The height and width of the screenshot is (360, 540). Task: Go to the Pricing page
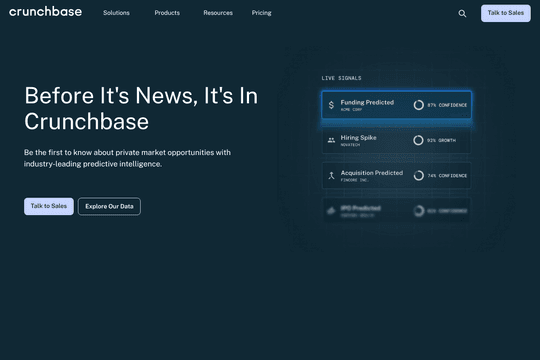click(261, 13)
